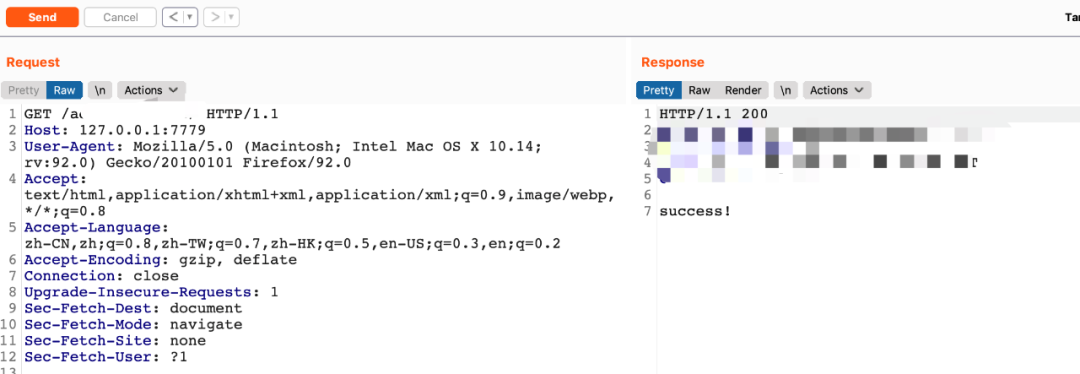Image resolution: width=1080 pixels, height=374 pixels.
Task: Expand the Response Actions menu
Action: pyautogui.click(x=837, y=90)
